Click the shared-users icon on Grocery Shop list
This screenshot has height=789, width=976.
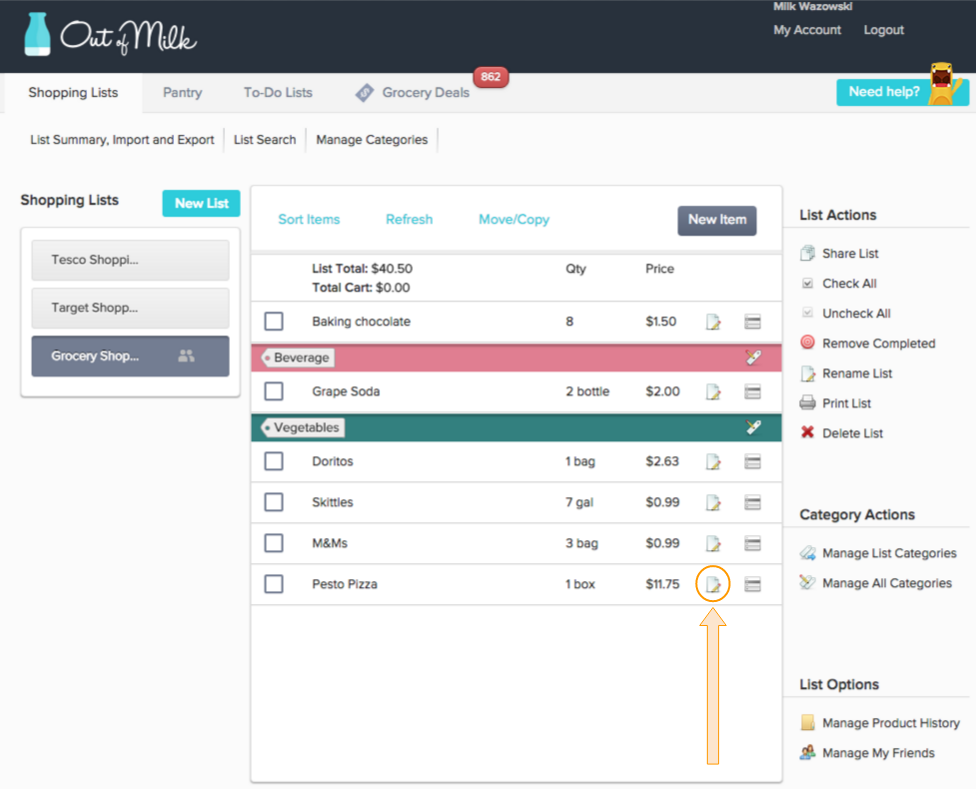click(186, 356)
